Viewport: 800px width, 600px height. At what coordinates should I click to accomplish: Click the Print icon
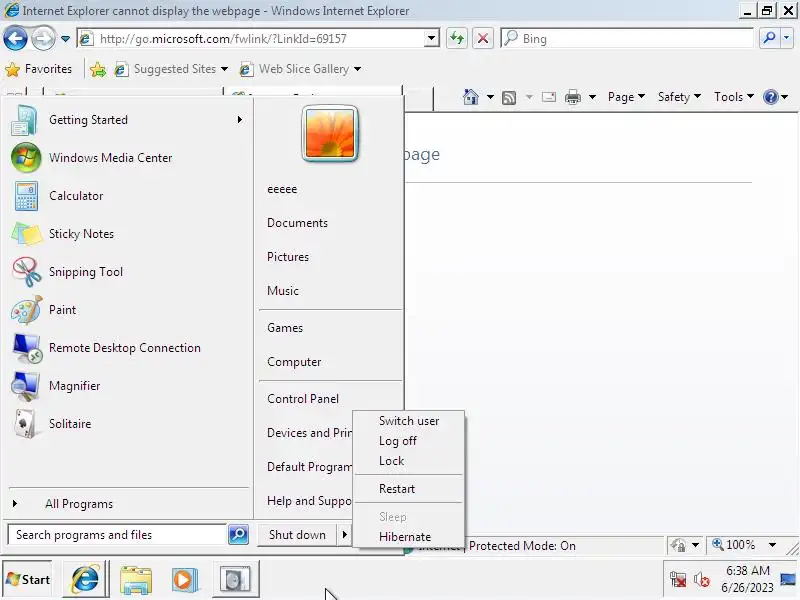pos(573,96)
